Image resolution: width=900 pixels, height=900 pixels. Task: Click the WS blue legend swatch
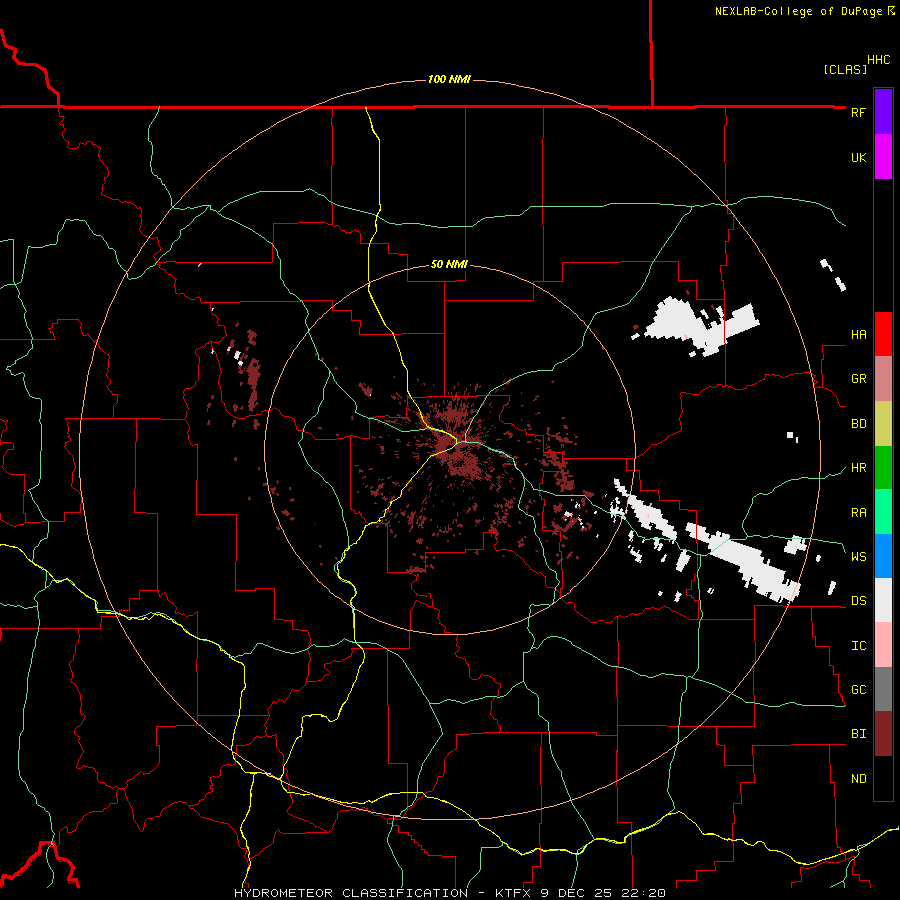pyautogui.click(x=883, y=556)
